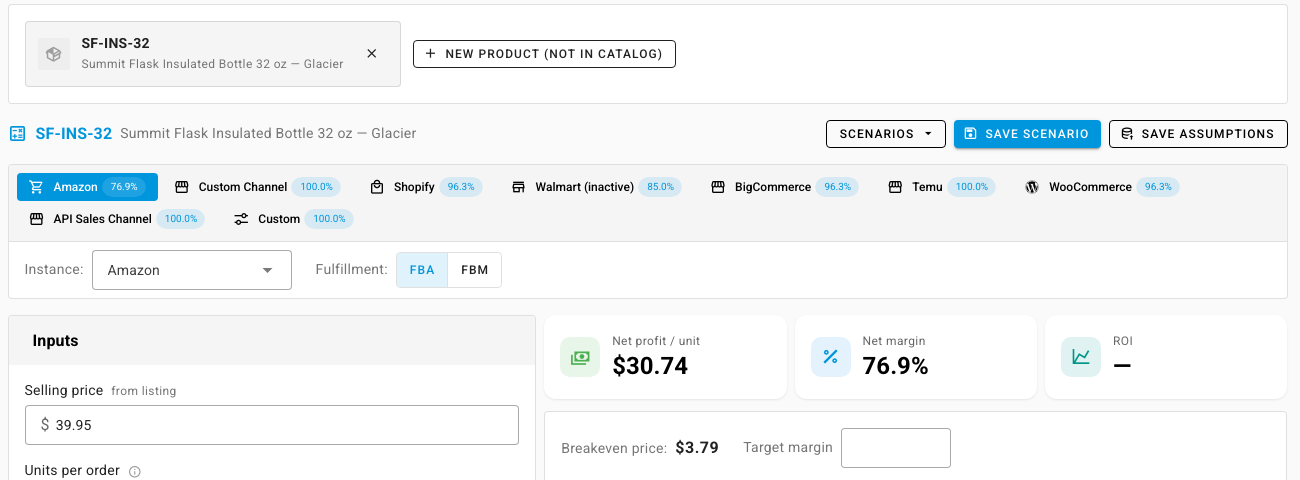Click the Target margin input box
The width and height of the screenshot is (1300, 480).
tap(896, 448)
